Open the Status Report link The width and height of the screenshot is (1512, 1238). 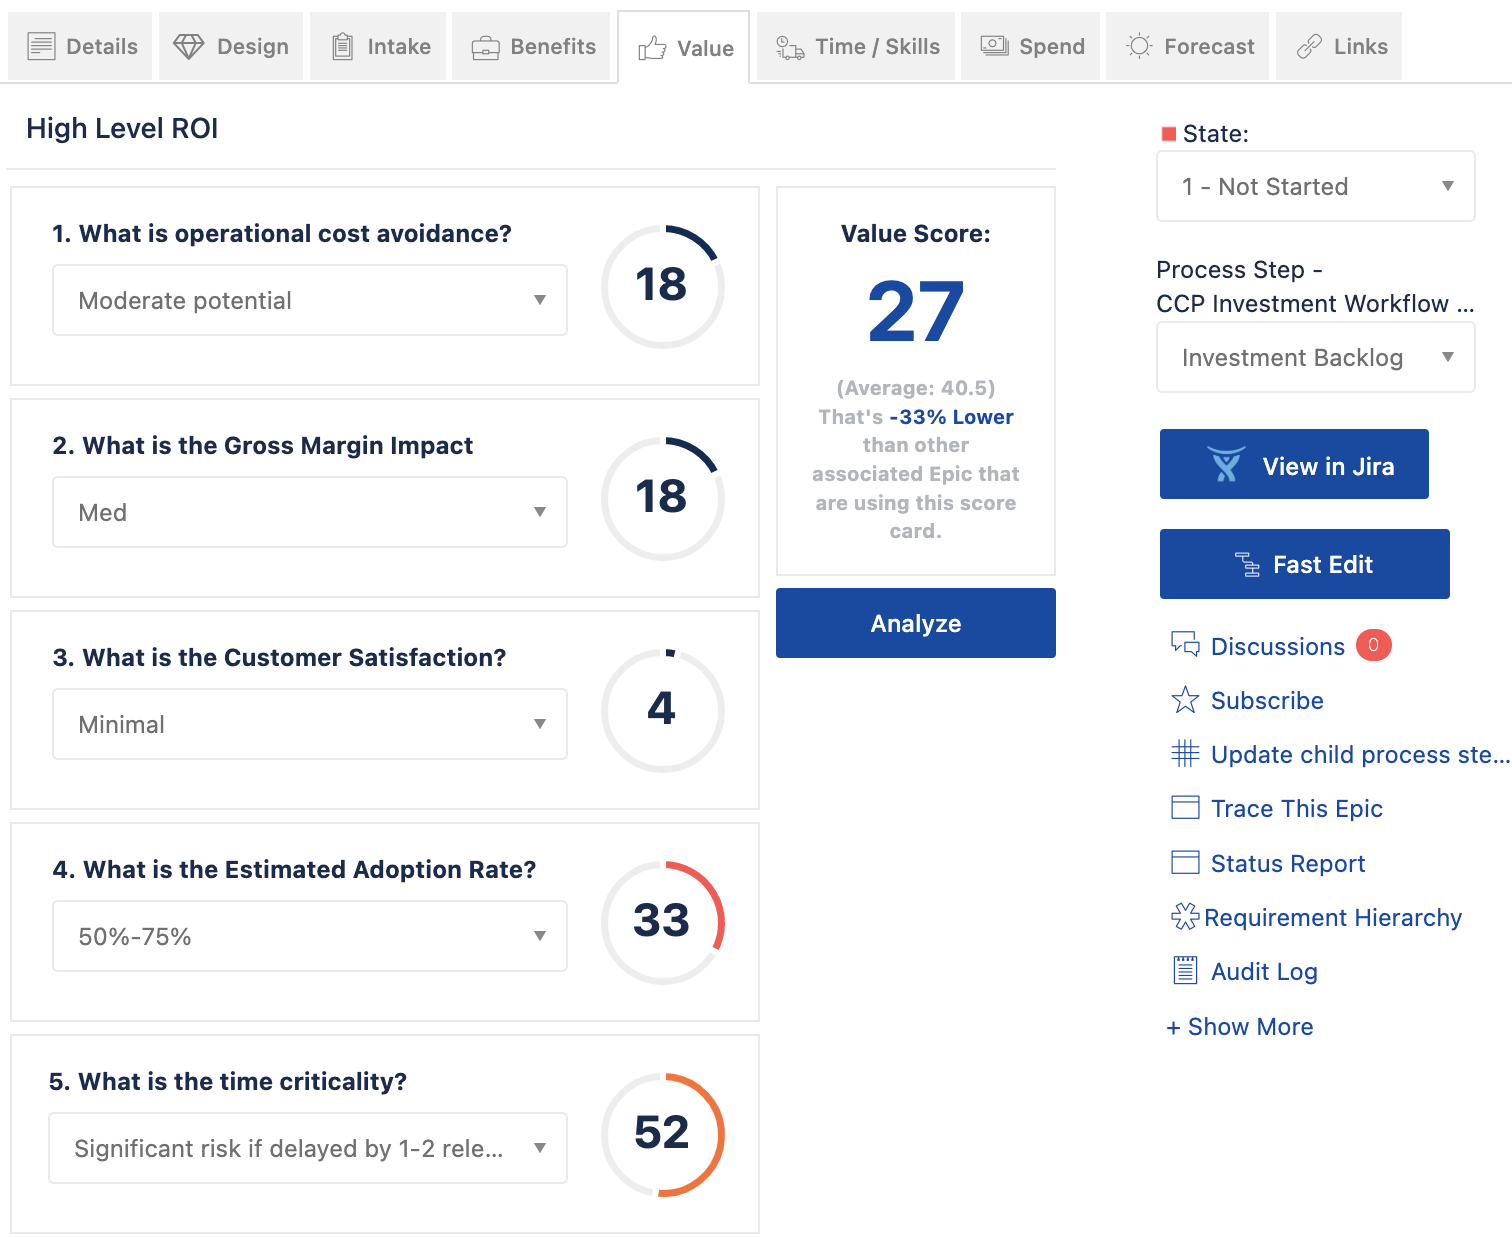(1288, 864)
